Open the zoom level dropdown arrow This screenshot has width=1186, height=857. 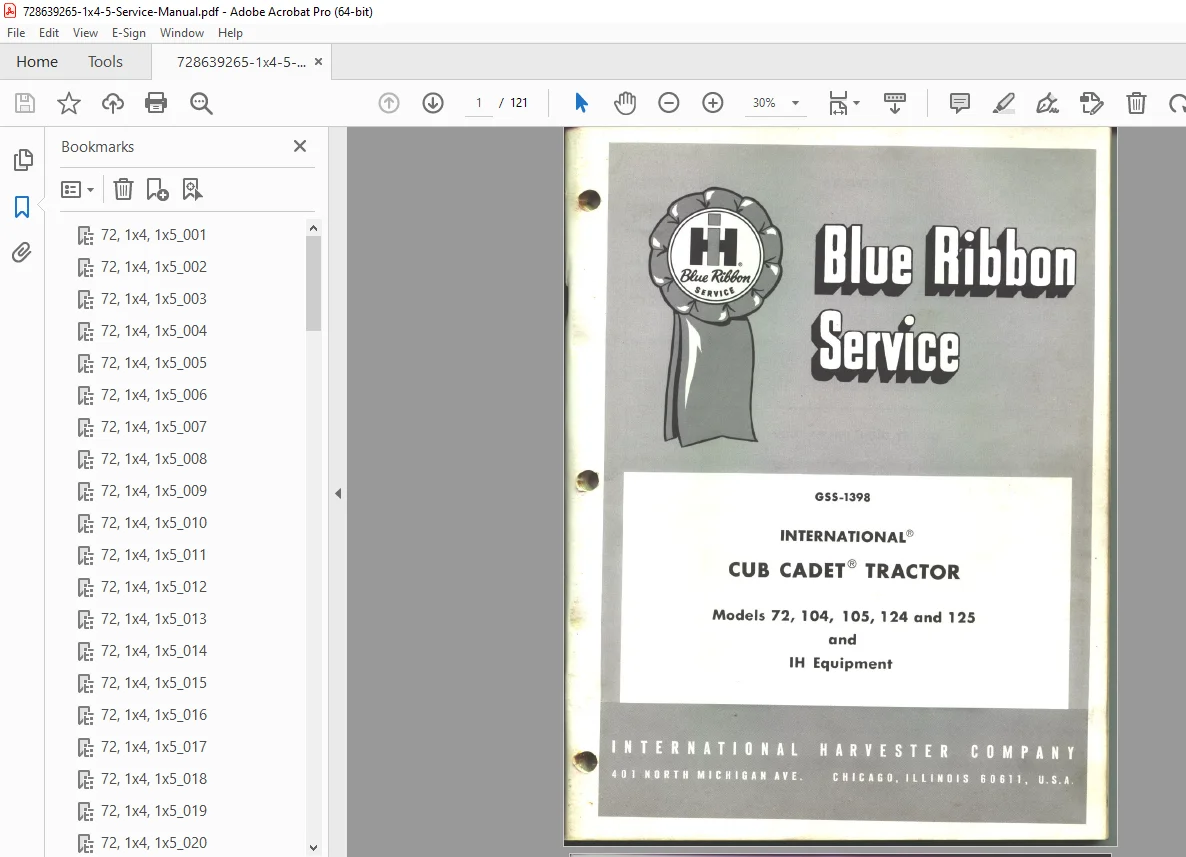796,103
